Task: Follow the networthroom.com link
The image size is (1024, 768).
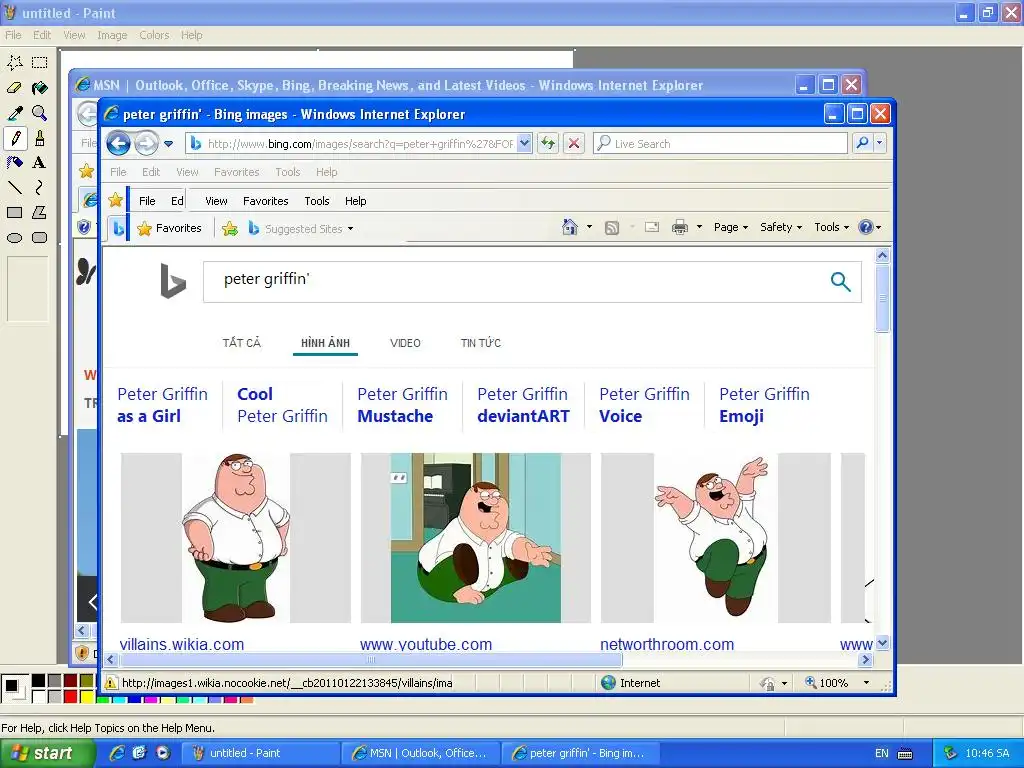Action: pyautogui.click(x=667, y=645)
